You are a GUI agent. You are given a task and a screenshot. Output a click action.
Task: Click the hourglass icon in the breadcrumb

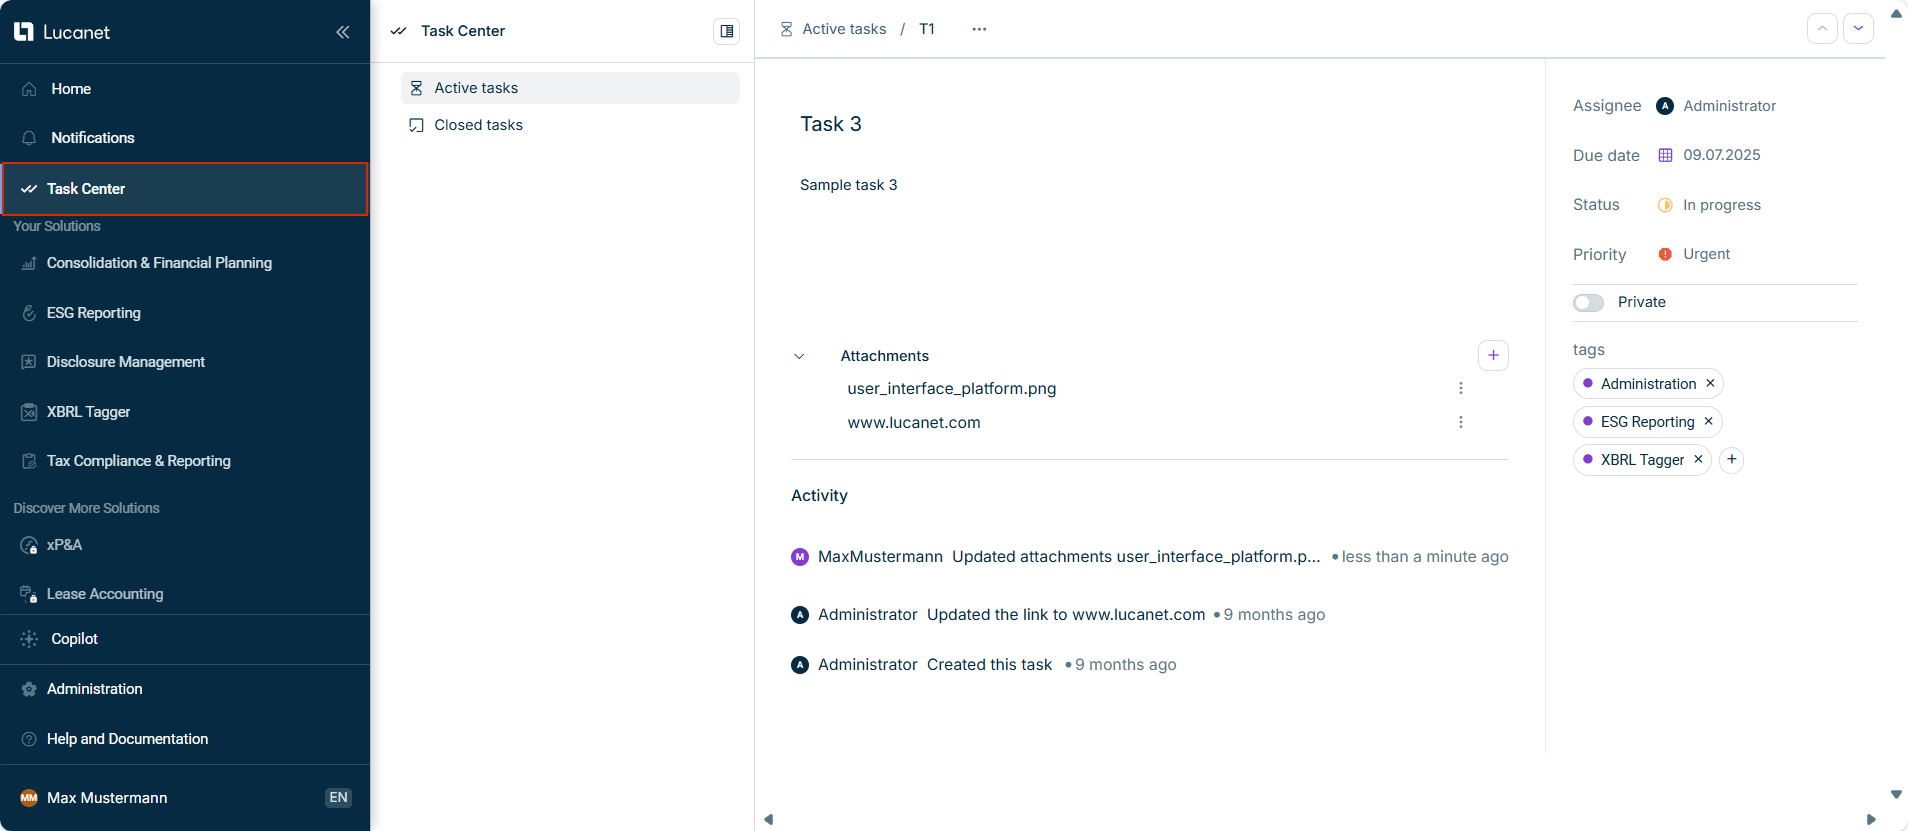pyautogui.click(x=787, y=29)
